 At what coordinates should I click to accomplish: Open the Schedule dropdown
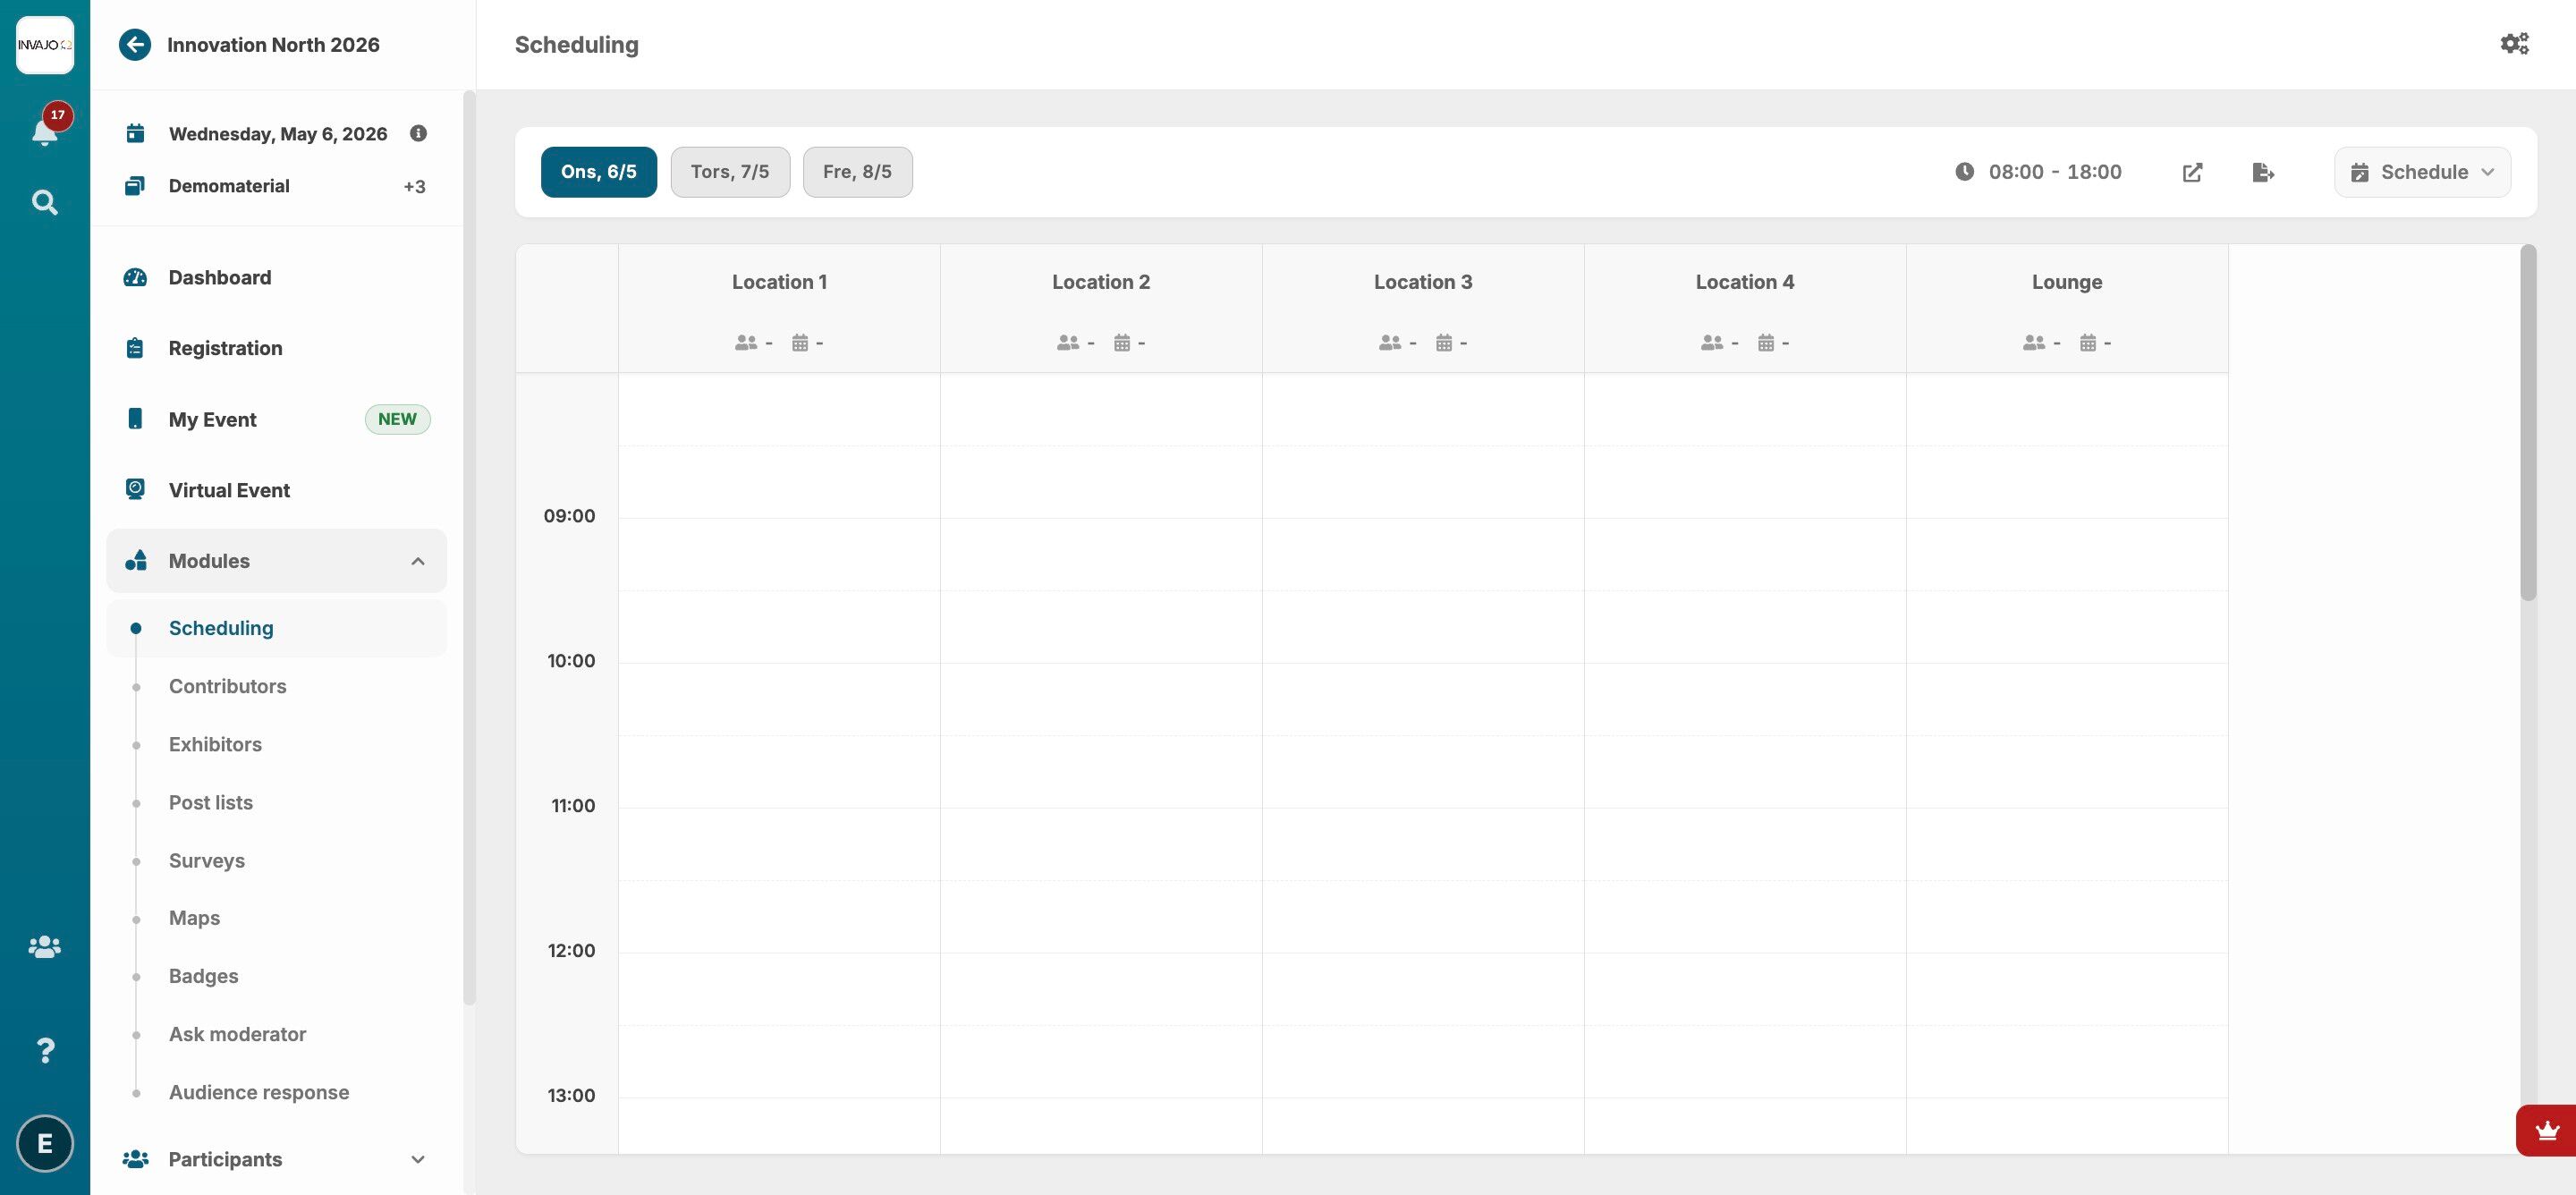pyautogui.click(x=2422, y=172)
